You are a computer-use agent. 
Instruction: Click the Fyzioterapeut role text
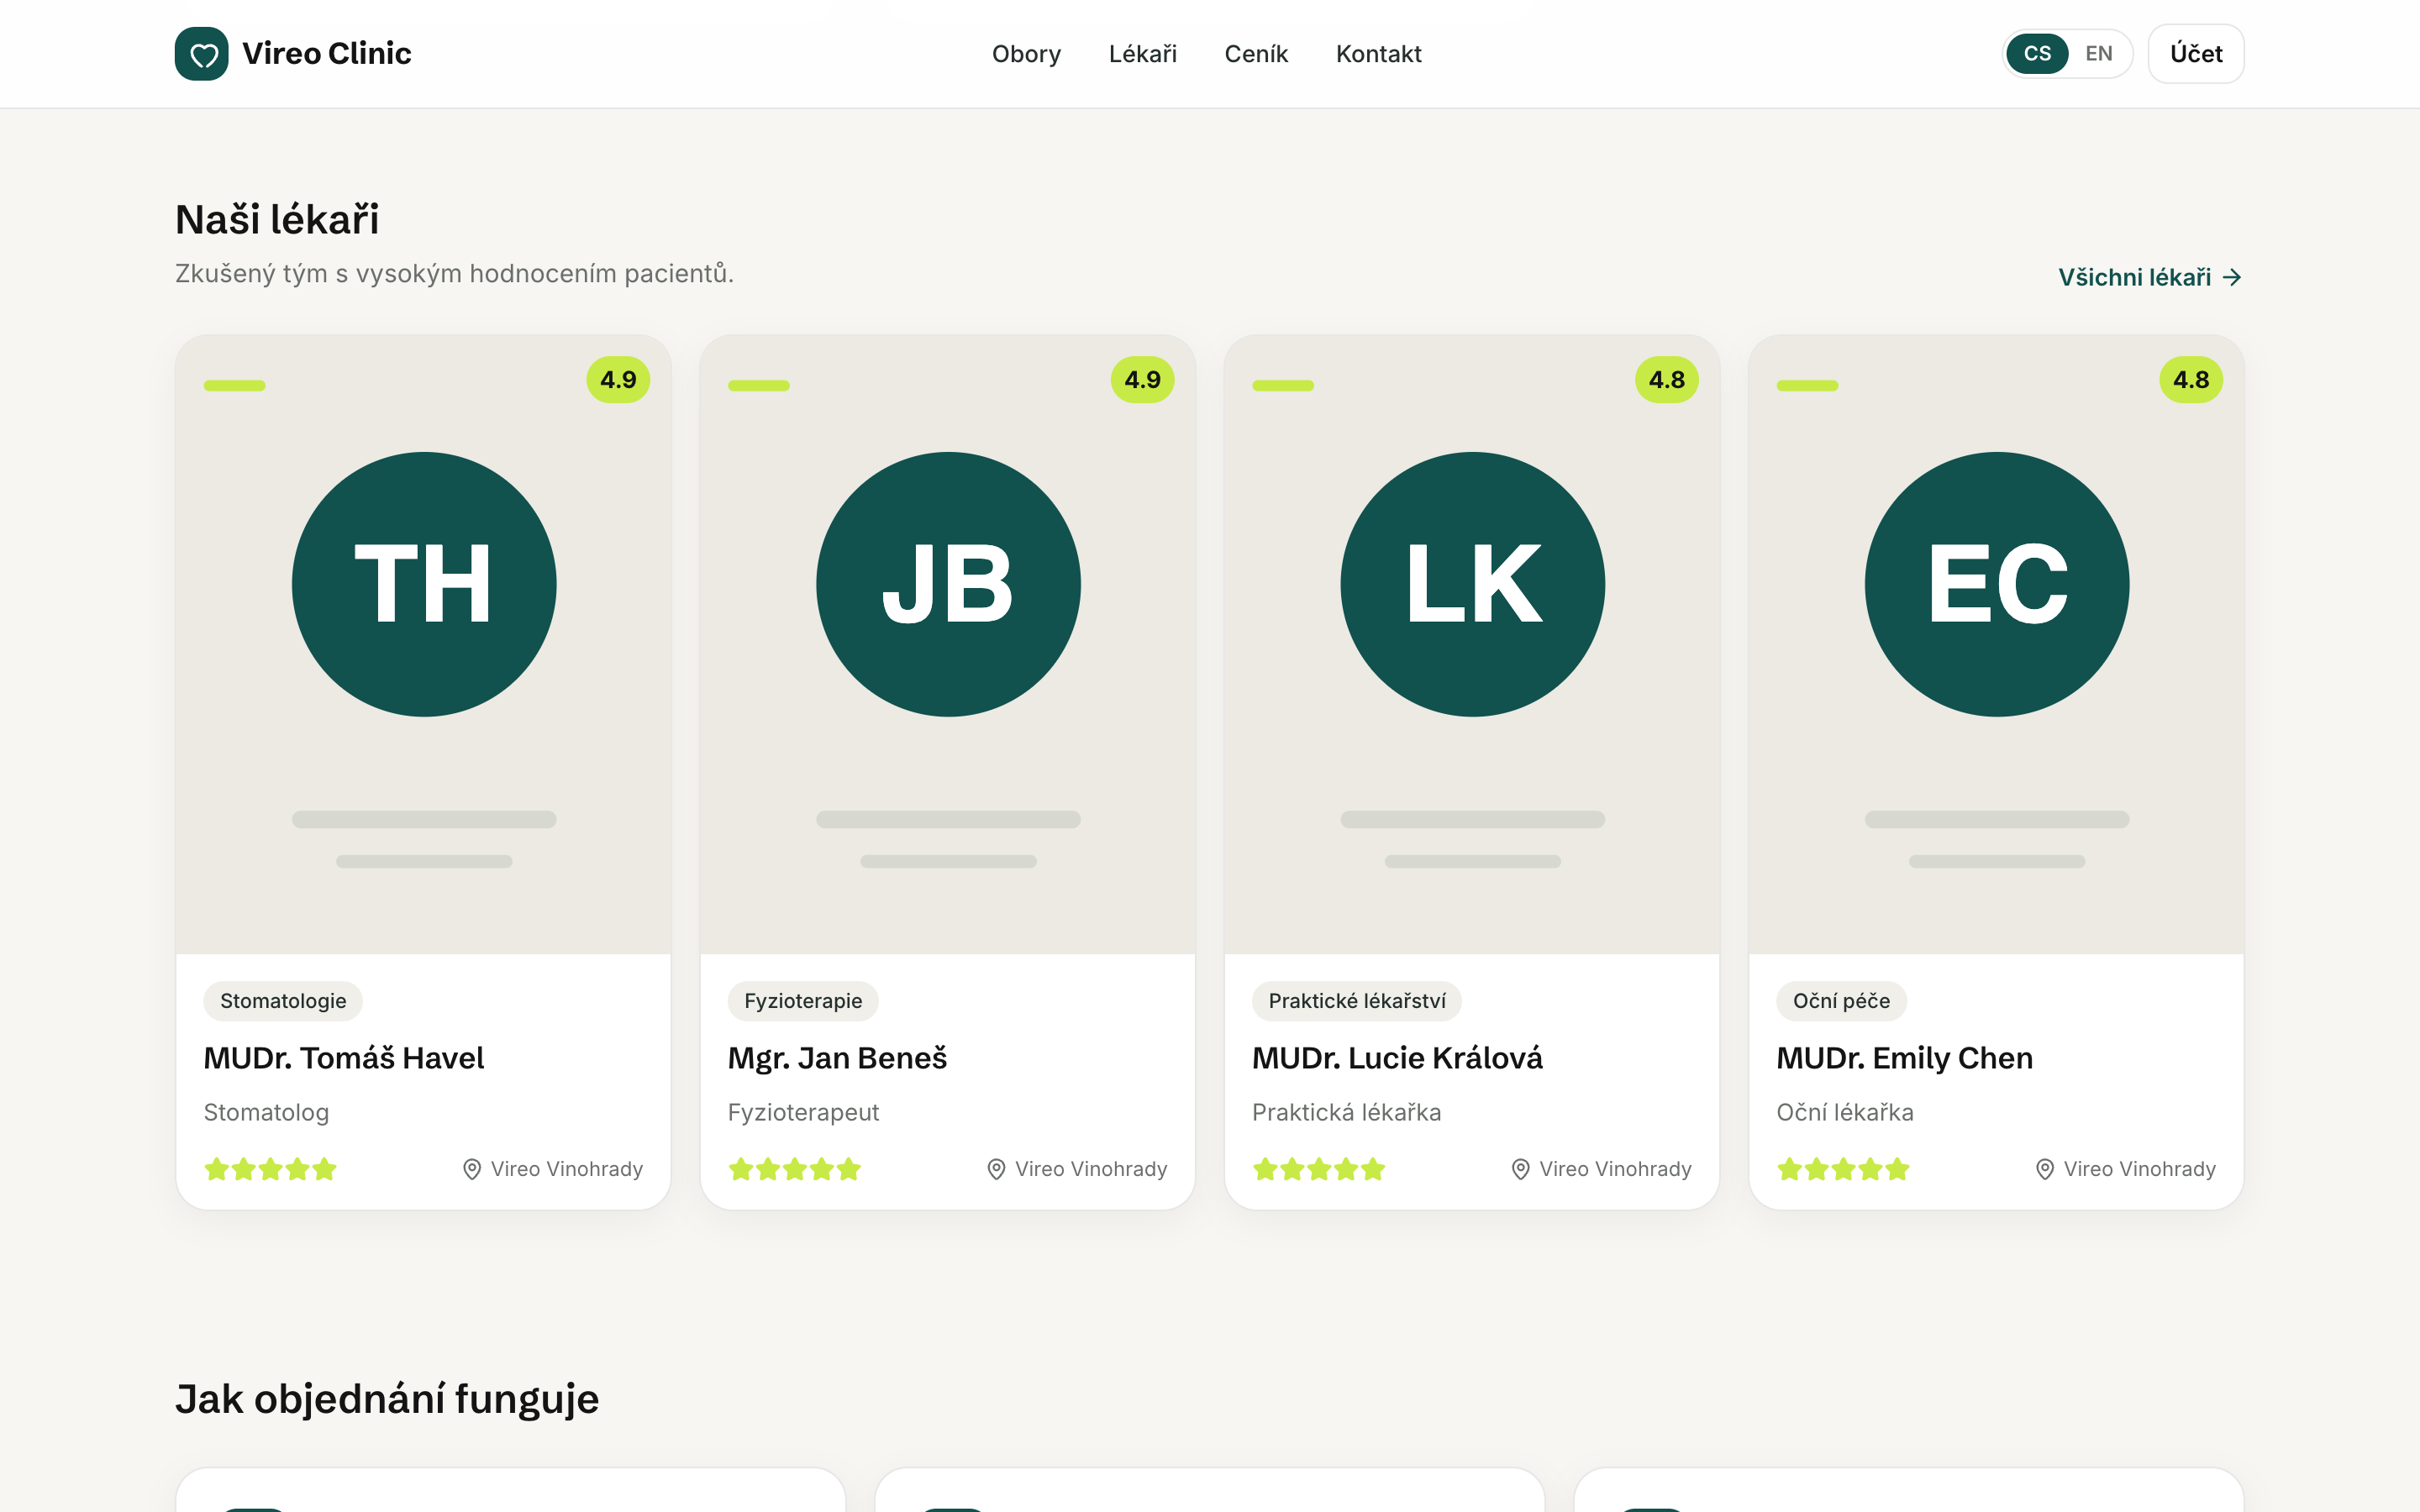click(803, 1112)
